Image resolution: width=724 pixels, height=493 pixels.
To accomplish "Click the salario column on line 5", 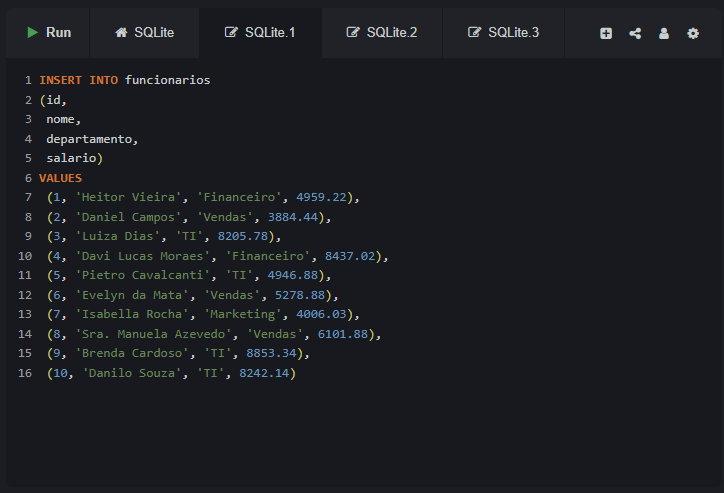I will tap(71, 158).
